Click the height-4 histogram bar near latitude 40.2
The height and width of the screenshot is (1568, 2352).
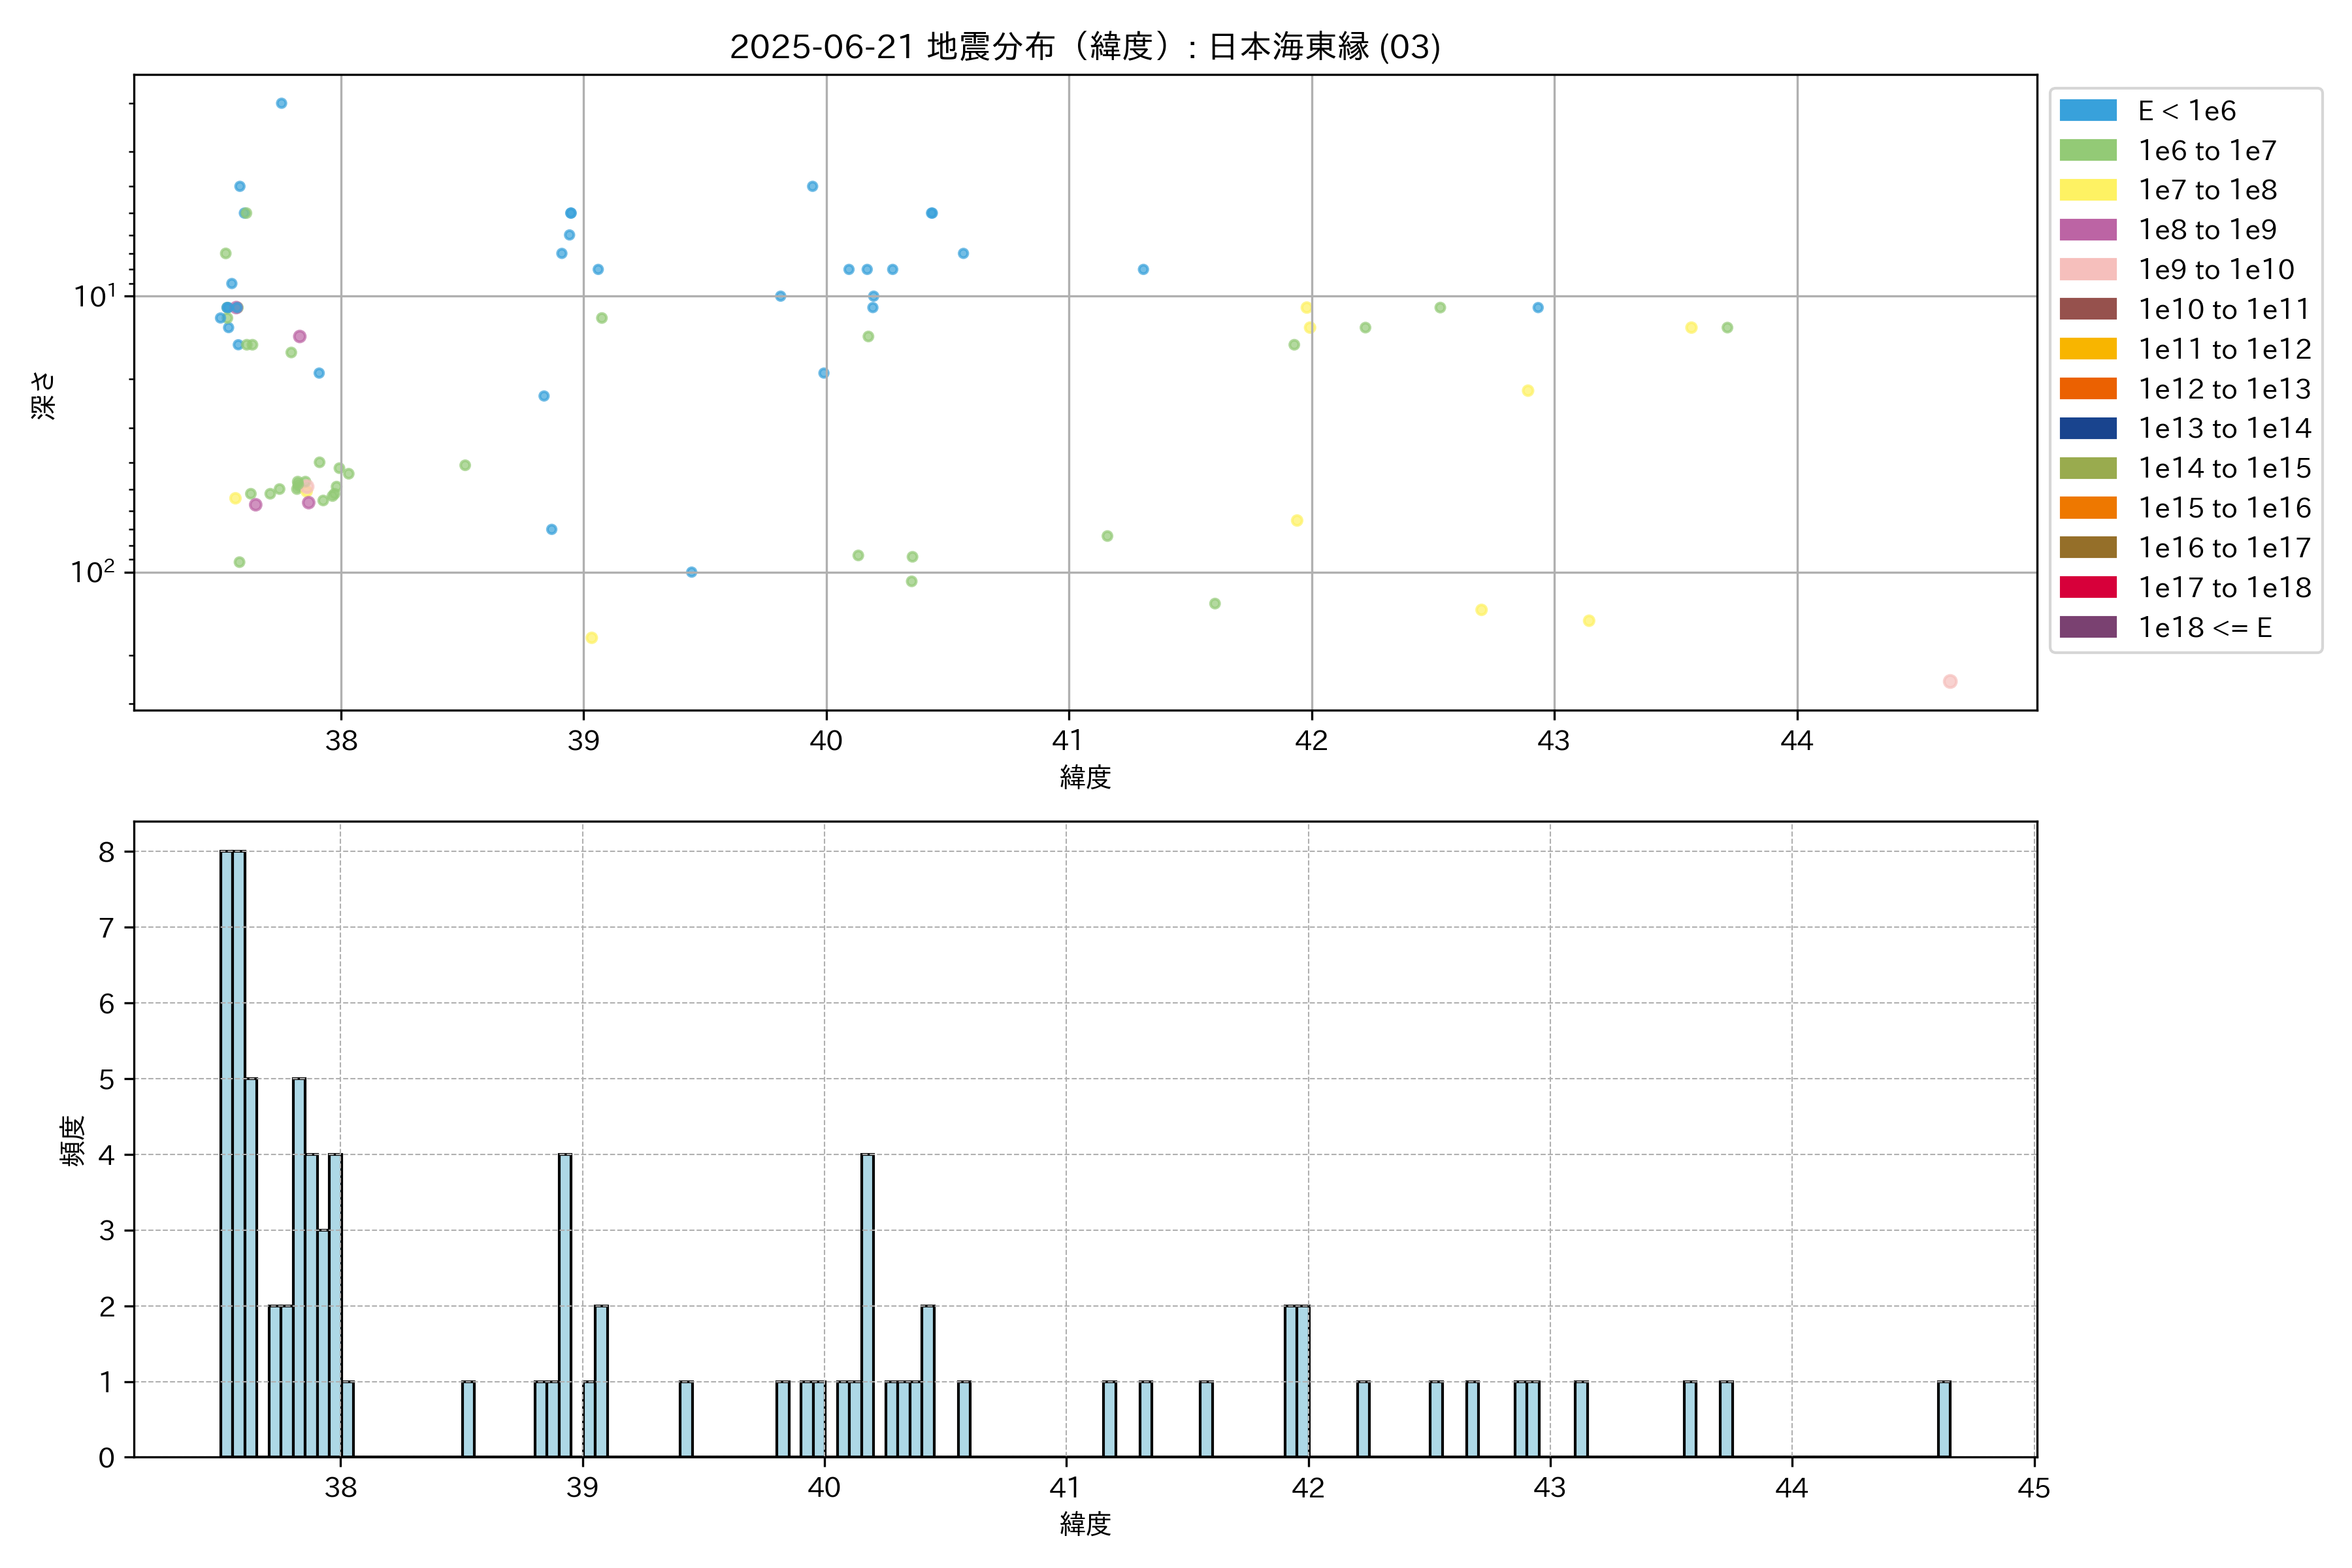click(x=867, y=1304)
